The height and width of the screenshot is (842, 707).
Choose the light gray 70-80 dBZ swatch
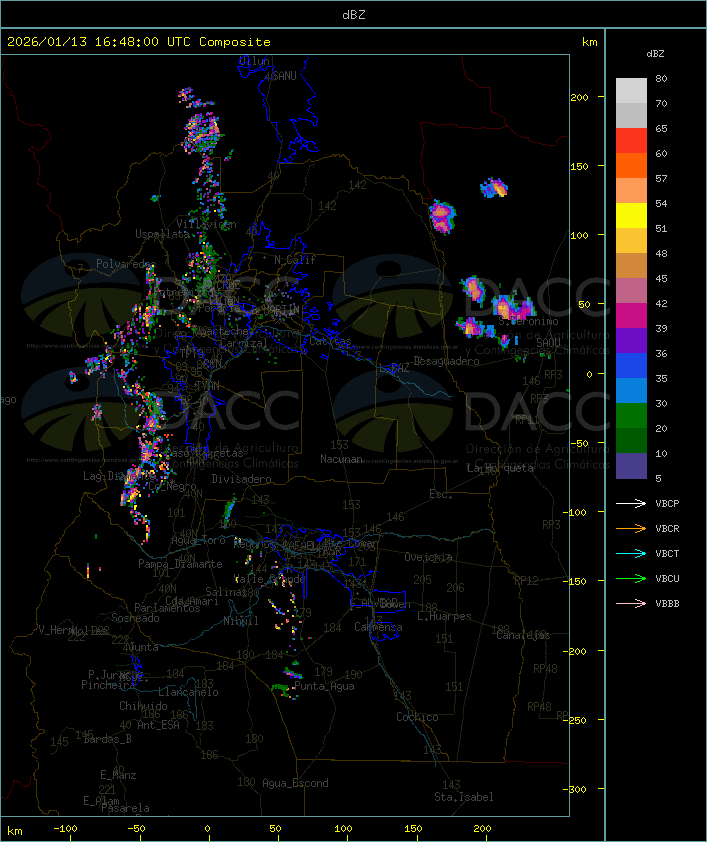tap(631, 91)
